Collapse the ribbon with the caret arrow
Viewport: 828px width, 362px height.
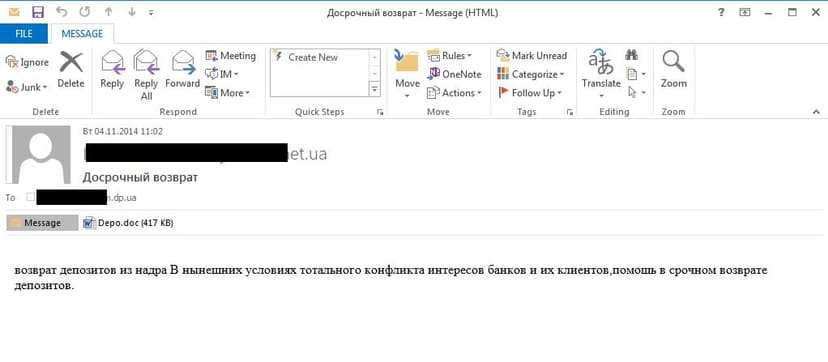[816, 112]
